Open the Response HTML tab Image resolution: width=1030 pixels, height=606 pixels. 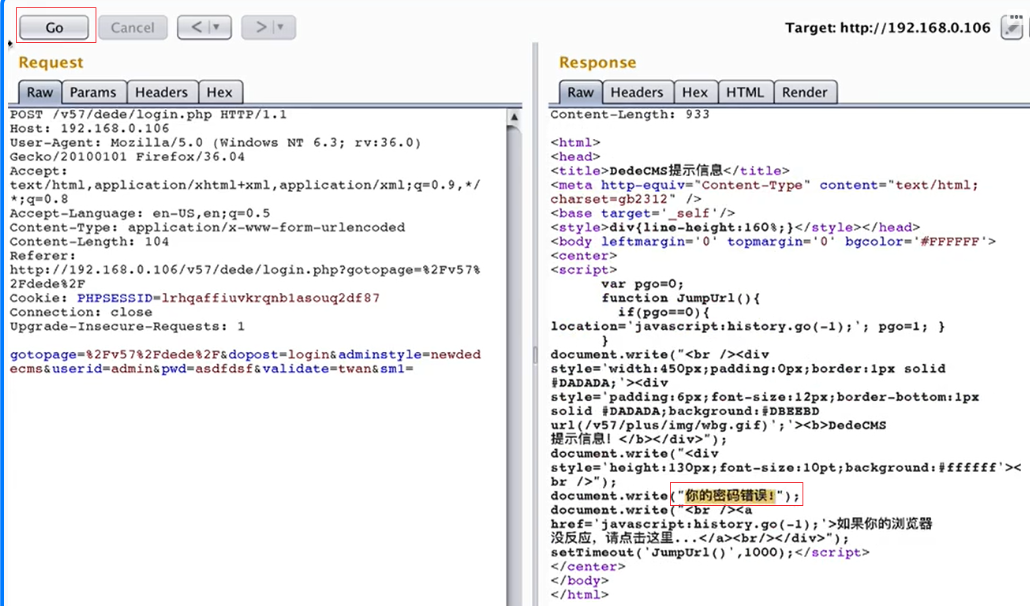(745, 93)
